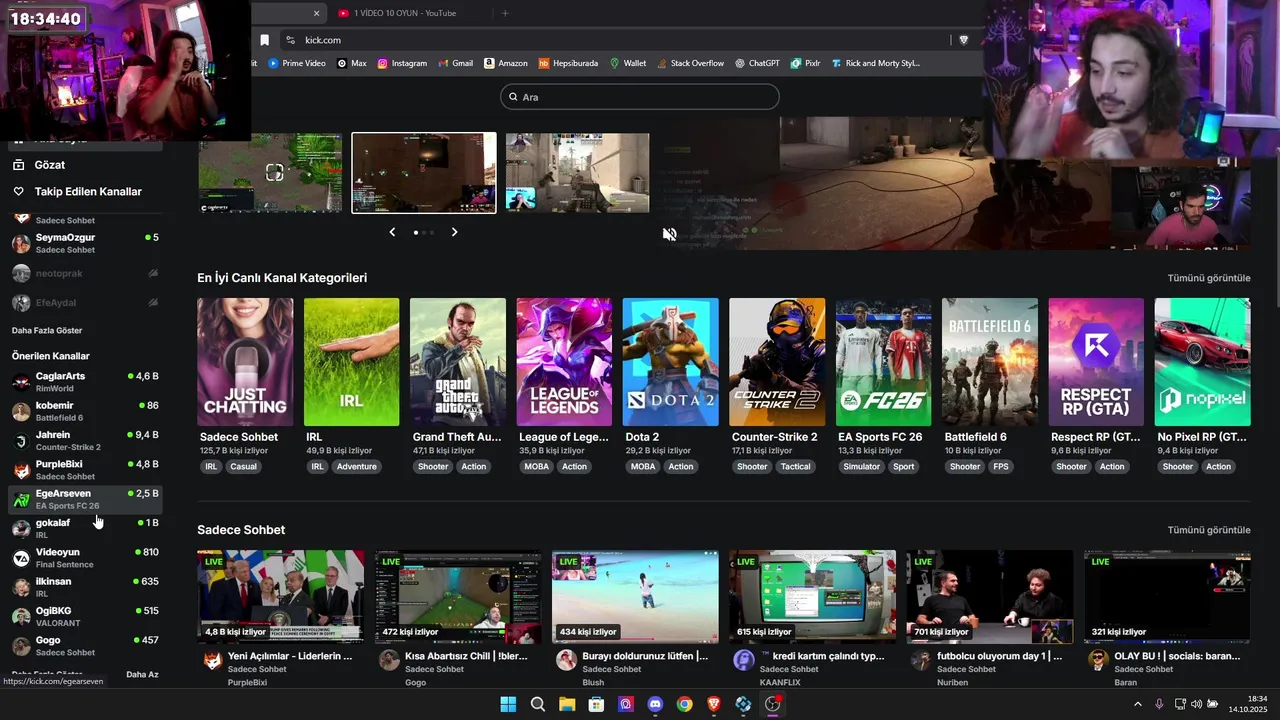Open the Pixlr bookmark
1280x720 pixels.
tap(805, 63)
